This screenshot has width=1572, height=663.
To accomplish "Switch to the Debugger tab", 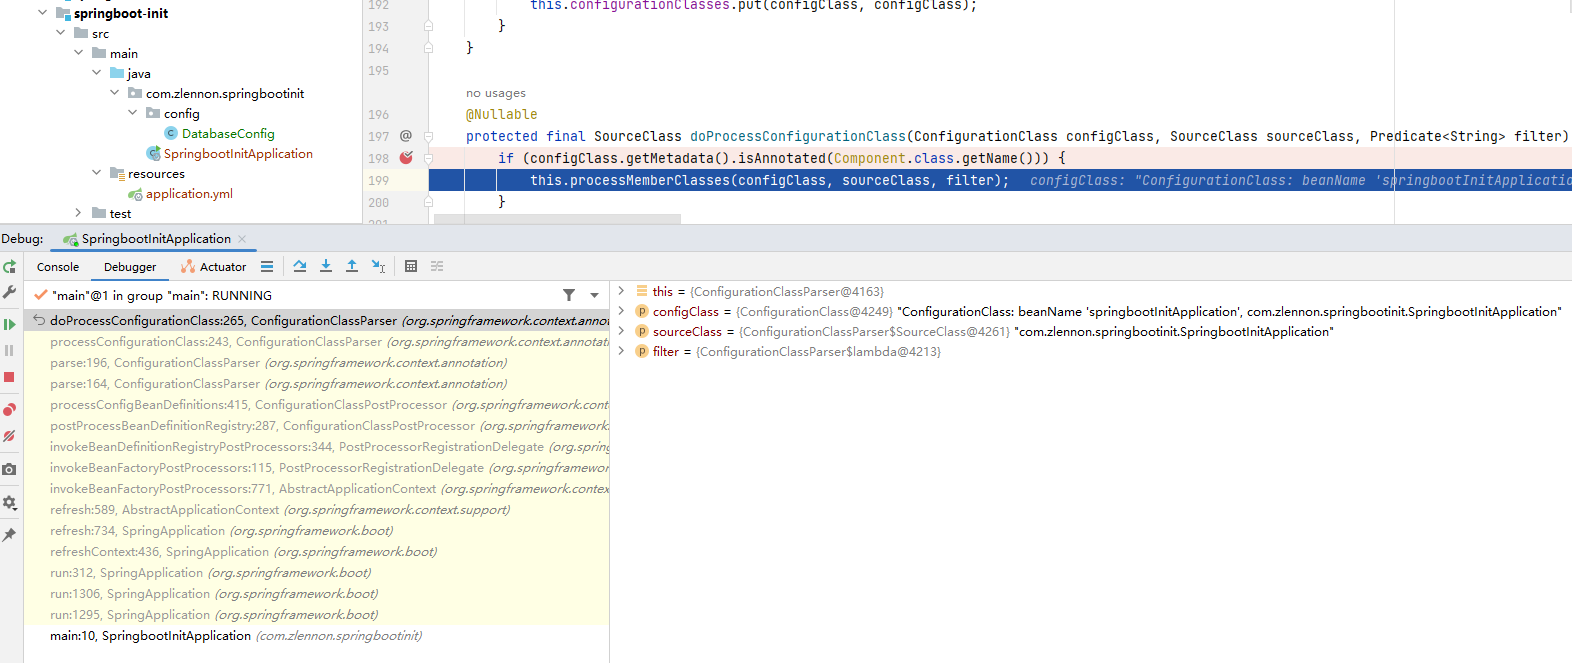I will click(x=130, y=267).
